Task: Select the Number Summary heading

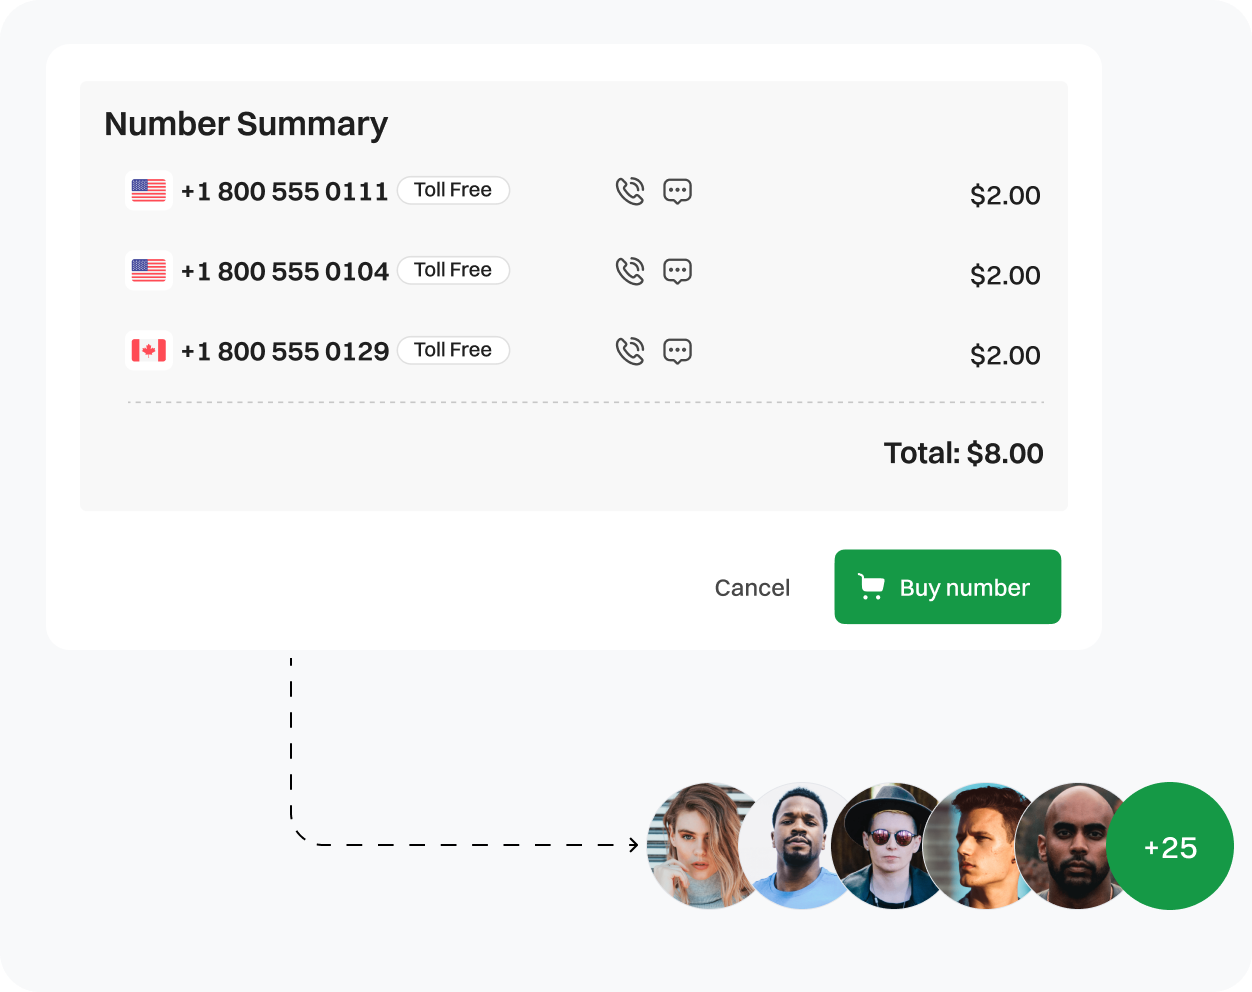Action: (246, 124)
